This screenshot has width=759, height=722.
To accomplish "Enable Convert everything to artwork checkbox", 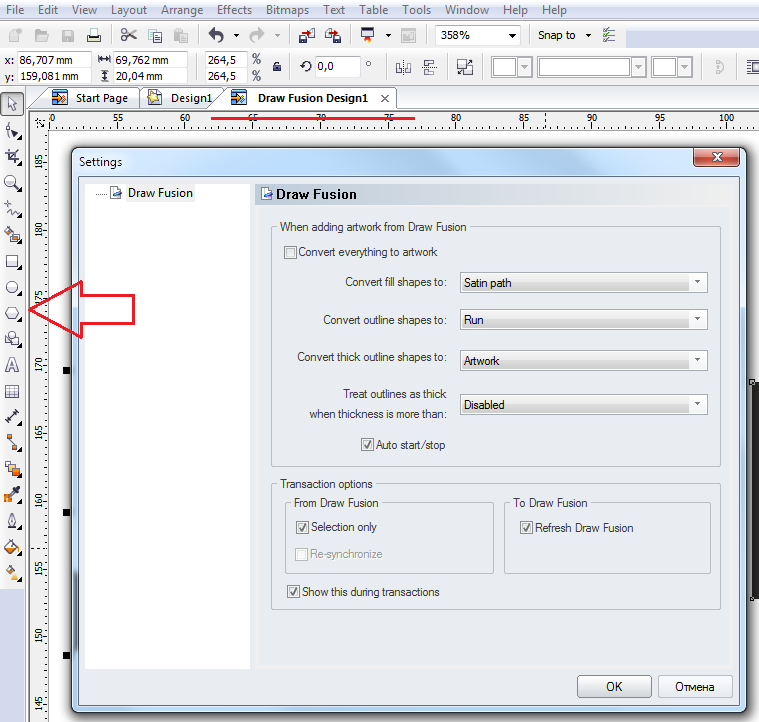I will tap(291, 252).
